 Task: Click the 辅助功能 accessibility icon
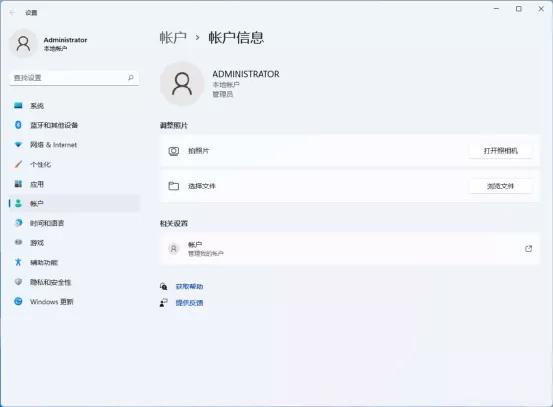(x=18, y=262)
